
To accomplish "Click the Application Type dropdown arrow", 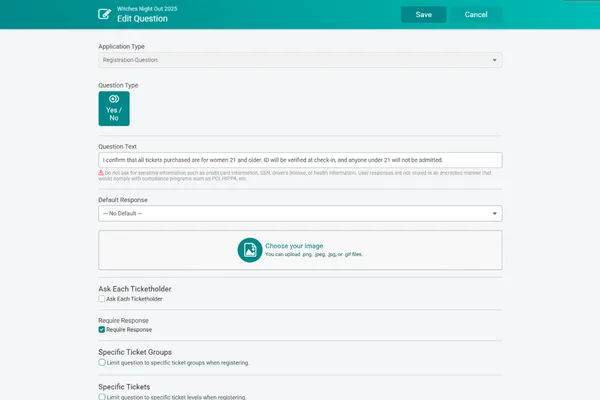I will point(495,60).
